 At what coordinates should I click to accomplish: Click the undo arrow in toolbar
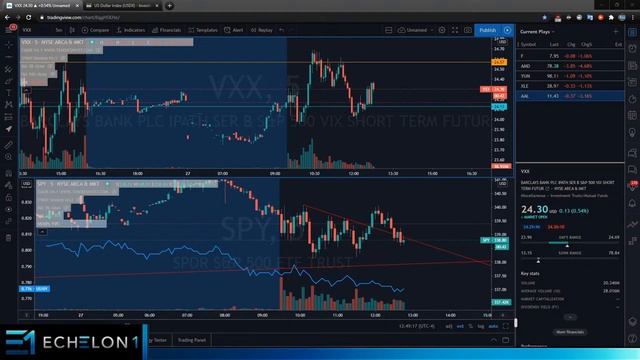tap(282, 30)
